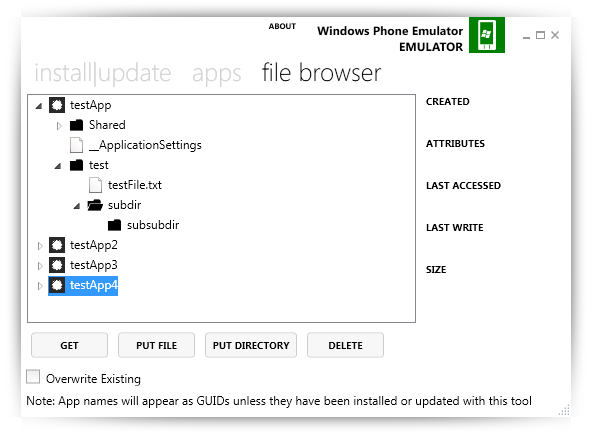Screen dimensions: 596x434
Task: Click the CREATED label
Action: [448, 101]
